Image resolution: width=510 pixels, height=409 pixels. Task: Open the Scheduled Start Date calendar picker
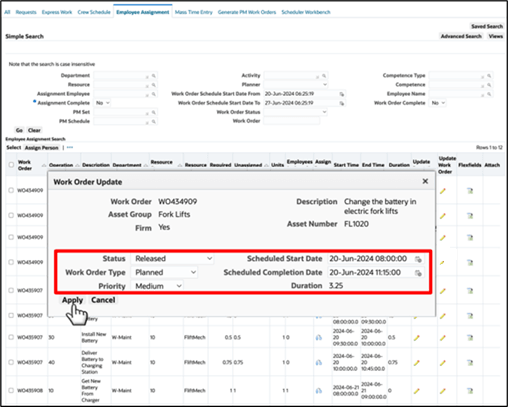pos(418,260)
